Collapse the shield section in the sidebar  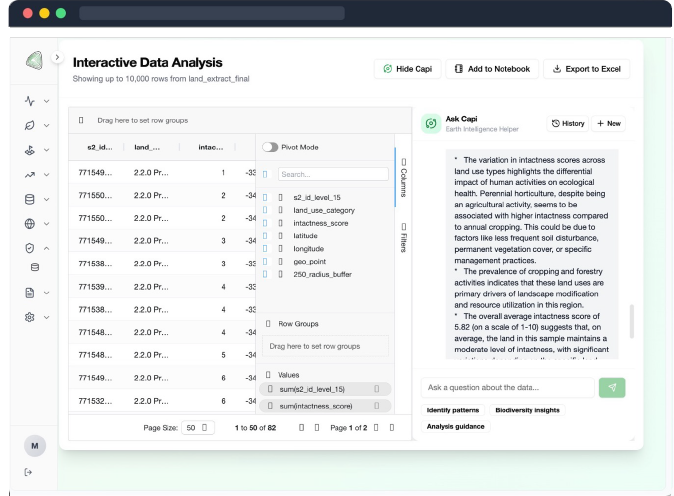(x=46, y=248)
